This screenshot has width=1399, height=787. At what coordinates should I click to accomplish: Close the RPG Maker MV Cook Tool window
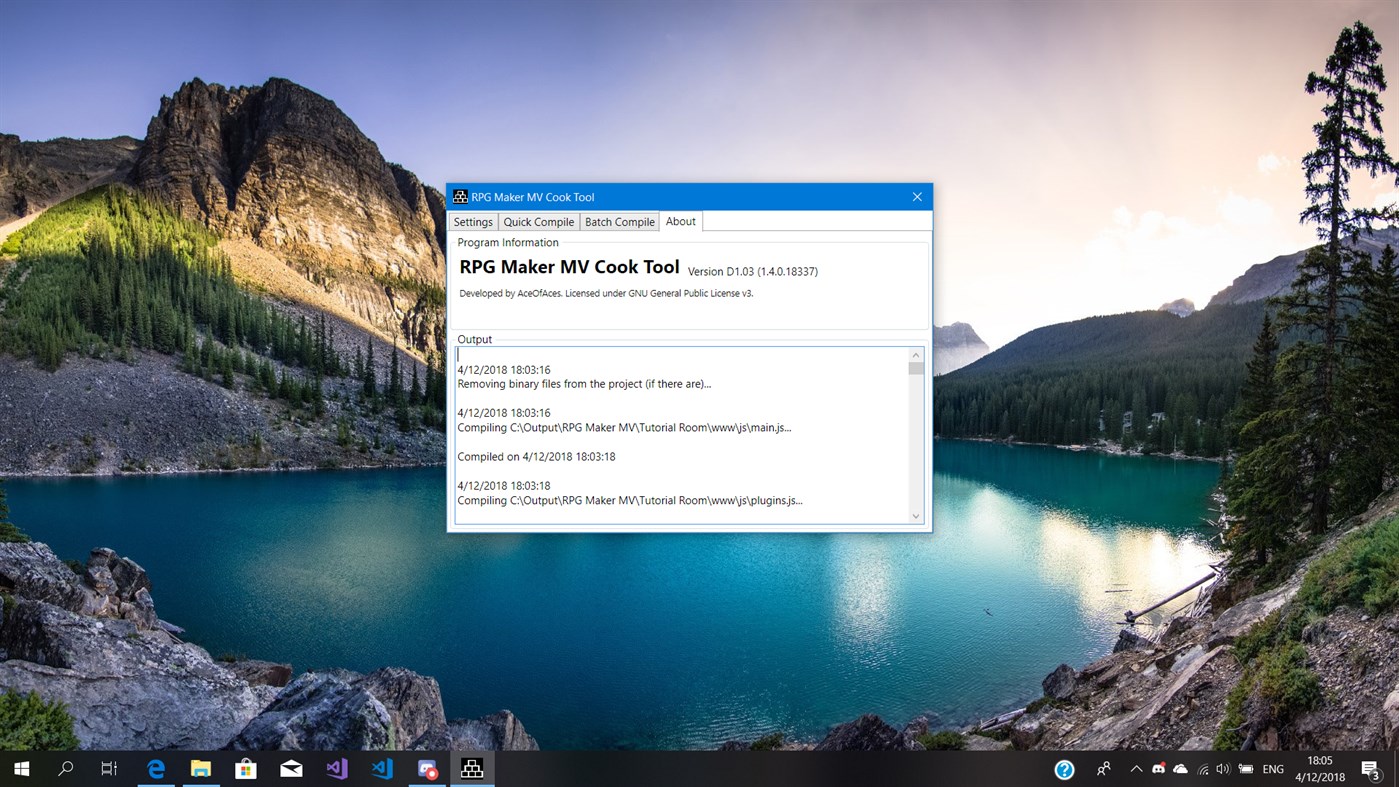point(917,197)
